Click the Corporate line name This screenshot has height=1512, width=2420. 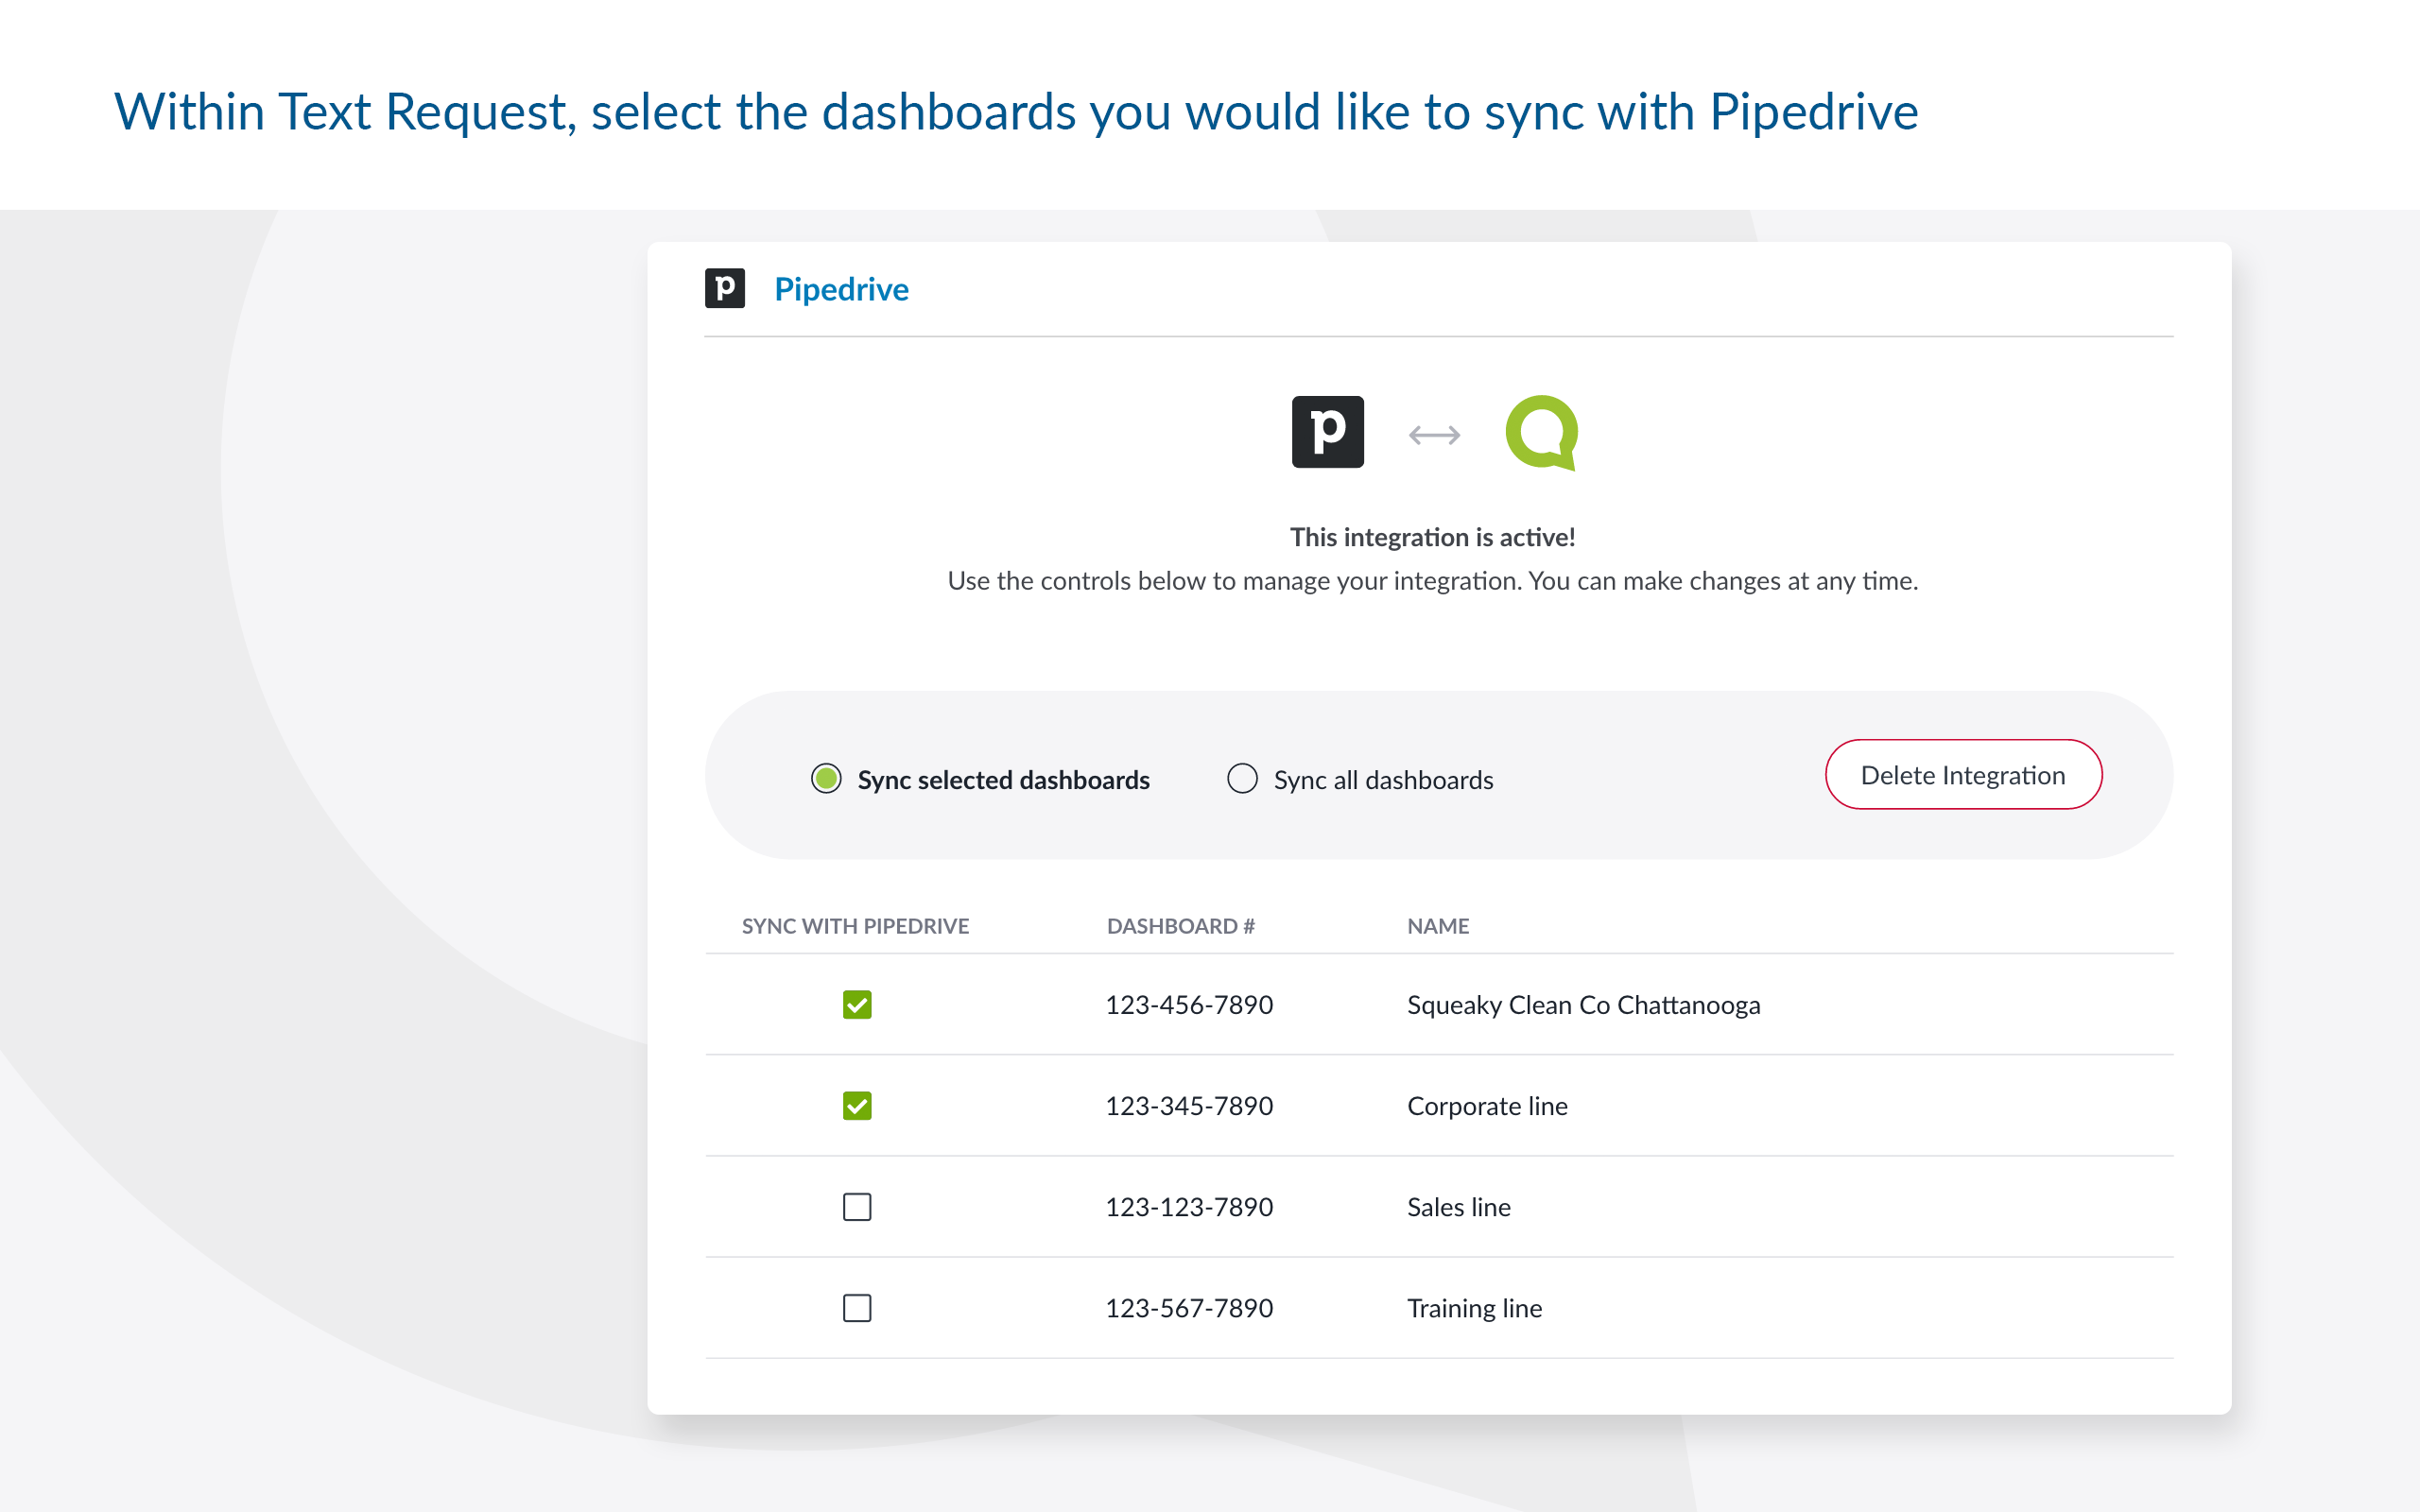(x=1487, y=1105)
